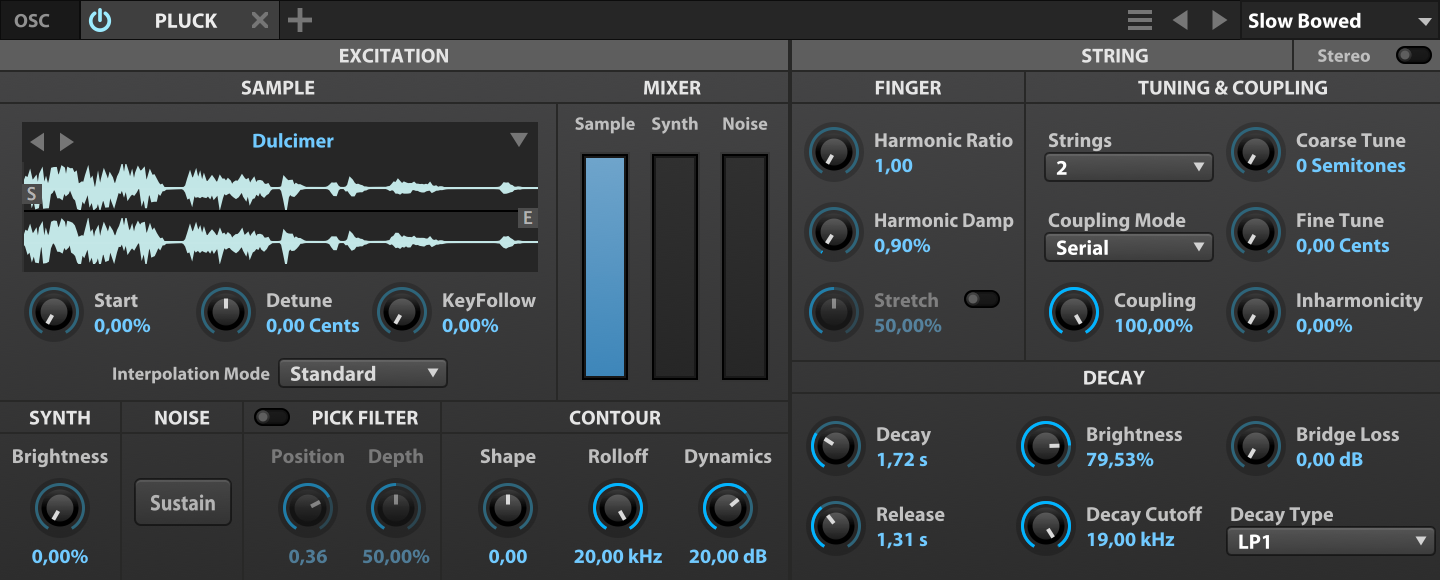Power off the PLUCK oscillator
The image size is (1440, 580).
click(x=99, y=20)
